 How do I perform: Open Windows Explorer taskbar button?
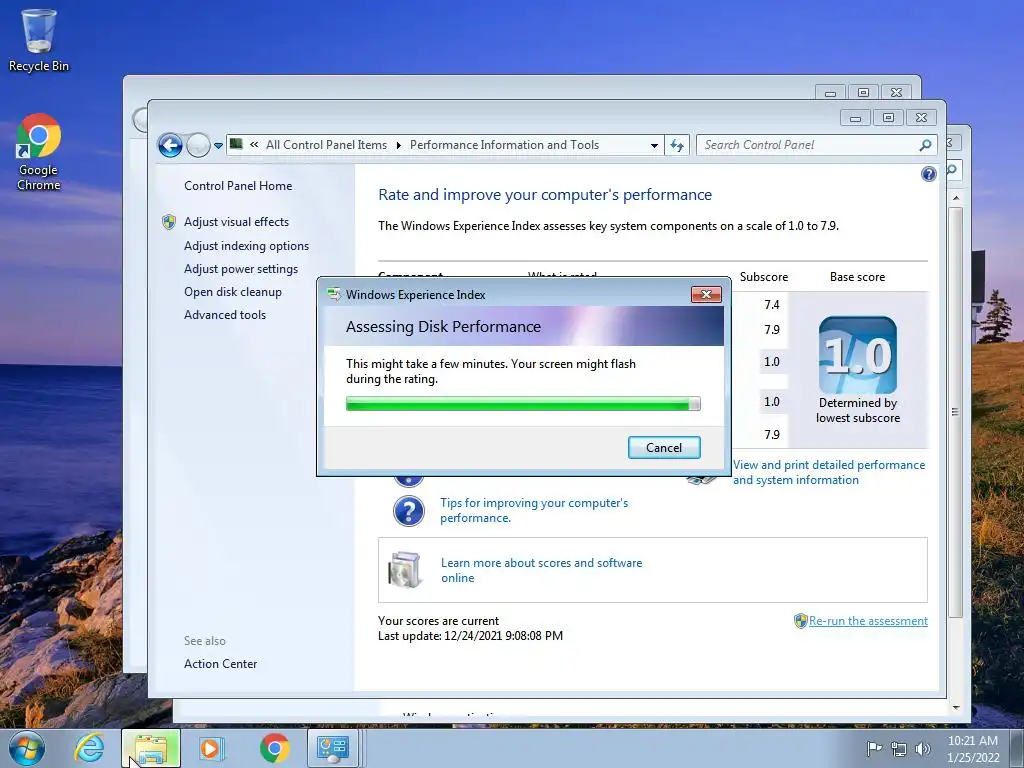(x=151, y=748)
